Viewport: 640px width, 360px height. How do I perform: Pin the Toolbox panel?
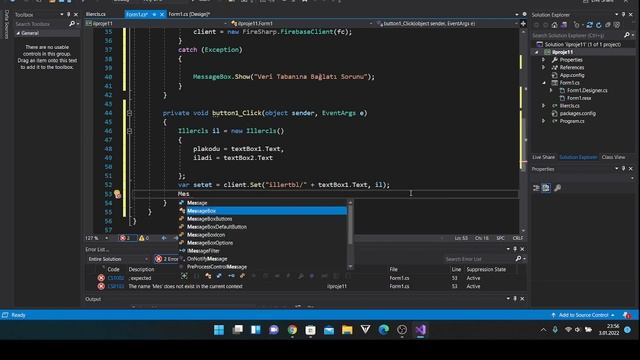click(x=69, y=15)
